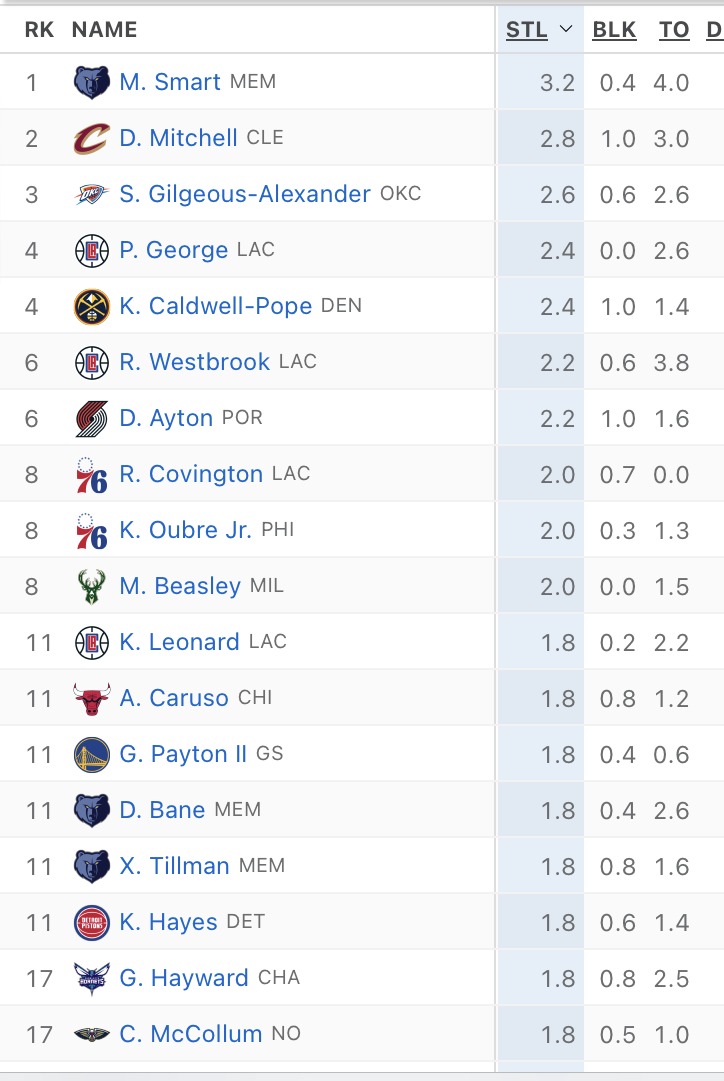Click the Pelicans logo beside C. McCollum
This screenshot has height=1081, width=724.
pyautogui.click(x=92, y=1035)
